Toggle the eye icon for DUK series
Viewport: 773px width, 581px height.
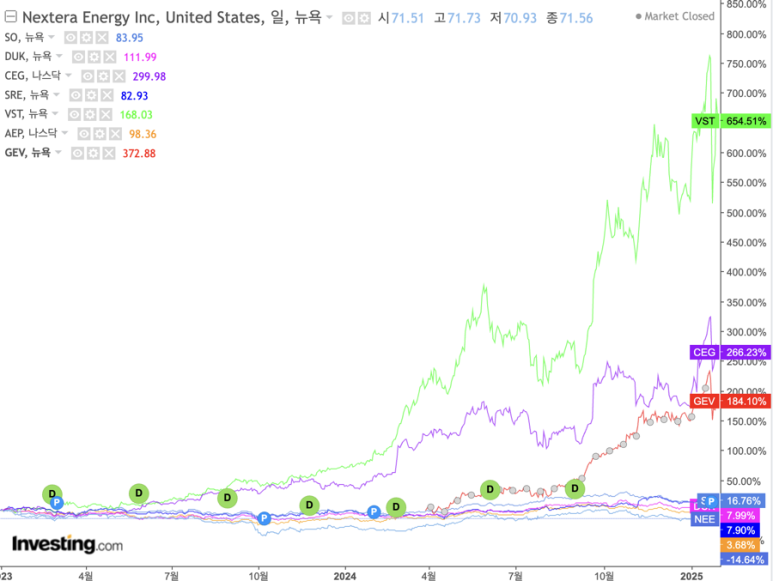click(78, 57)
